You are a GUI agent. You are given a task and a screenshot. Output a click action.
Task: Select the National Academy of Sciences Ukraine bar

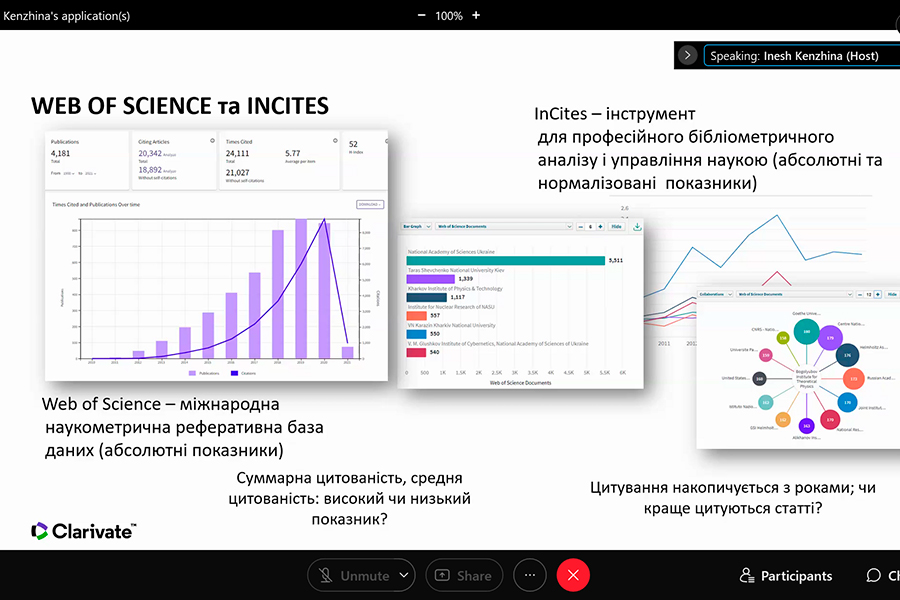[506, 261]
